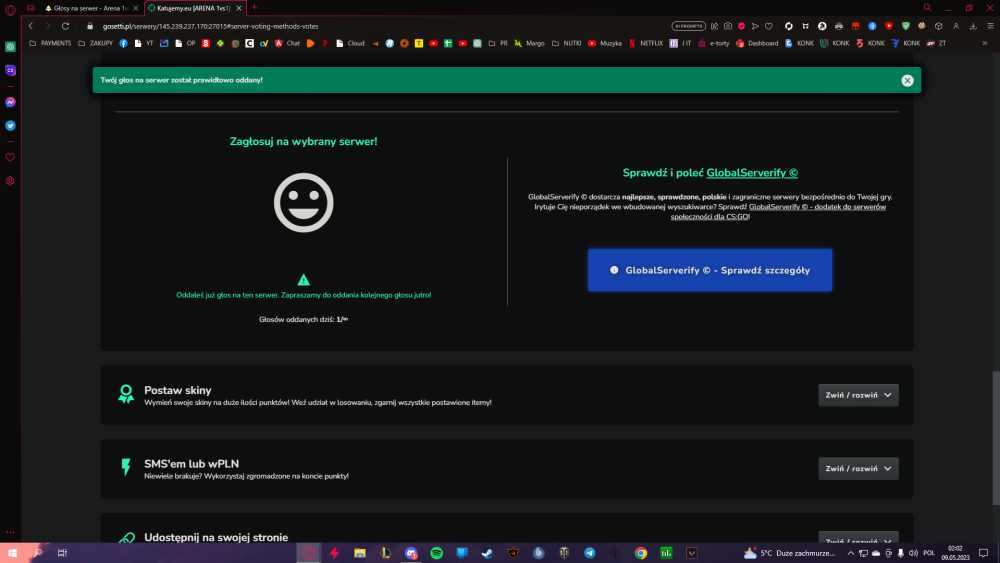
Task: Open the ZAKUPY bookmark folder
Action: 95,43
